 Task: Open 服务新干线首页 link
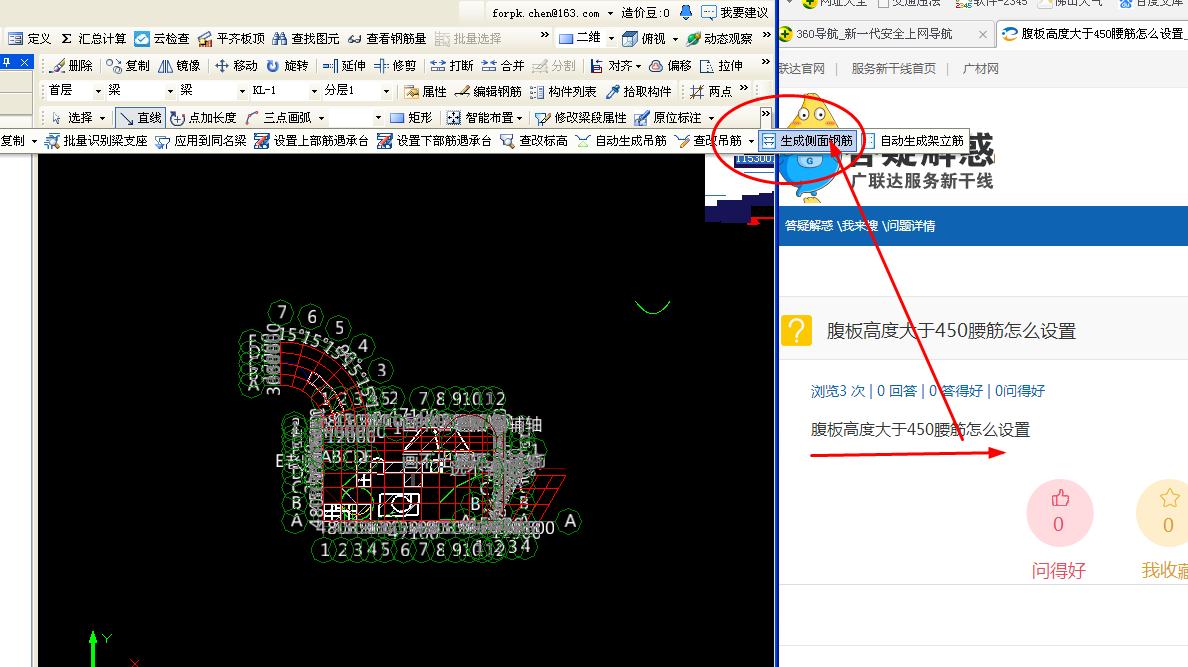click(x=893, y=68)
